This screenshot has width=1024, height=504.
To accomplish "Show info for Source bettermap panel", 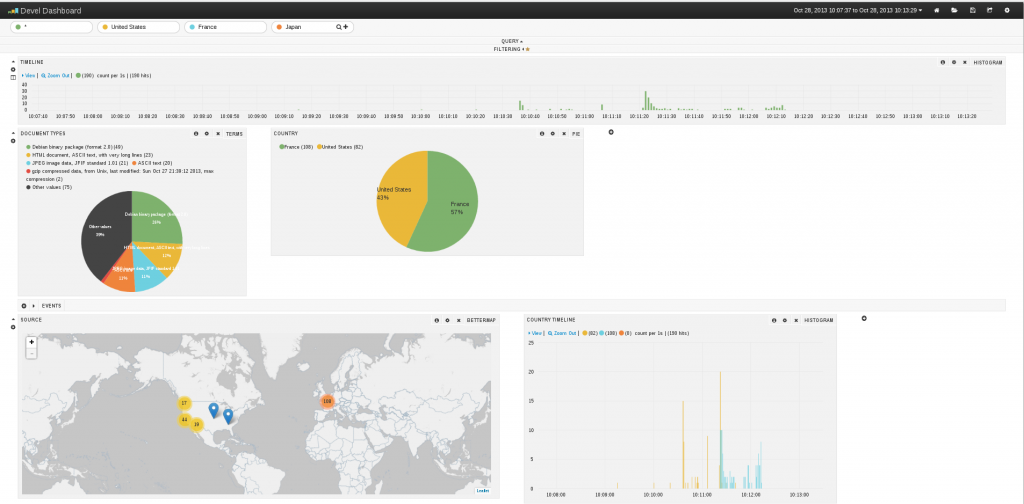I will pos(436,321).
